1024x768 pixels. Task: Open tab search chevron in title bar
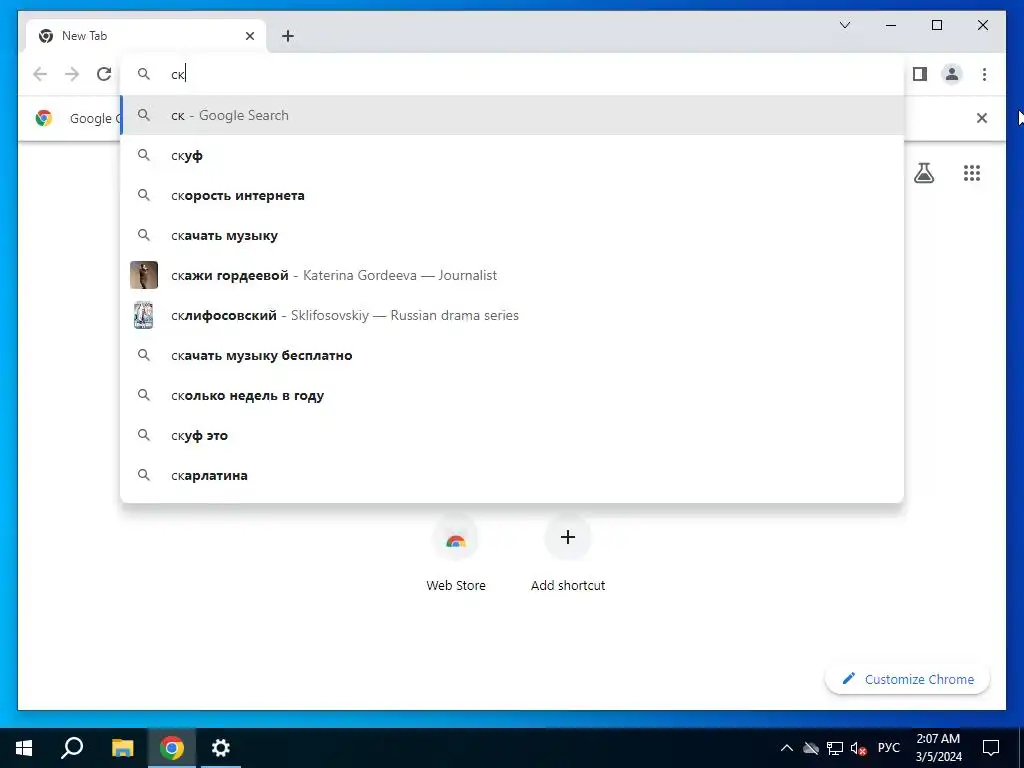[x=844, y=25]
